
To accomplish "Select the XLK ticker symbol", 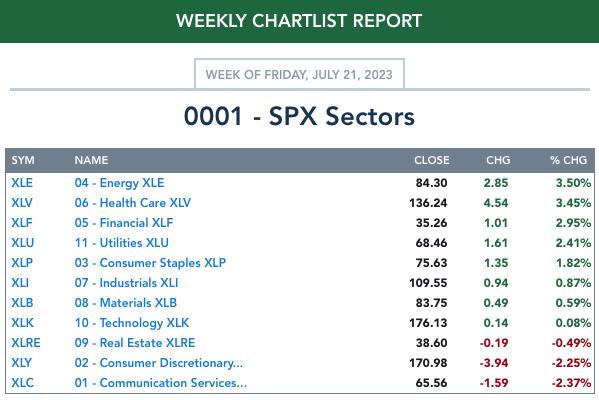I will click(x=22, y=322).
